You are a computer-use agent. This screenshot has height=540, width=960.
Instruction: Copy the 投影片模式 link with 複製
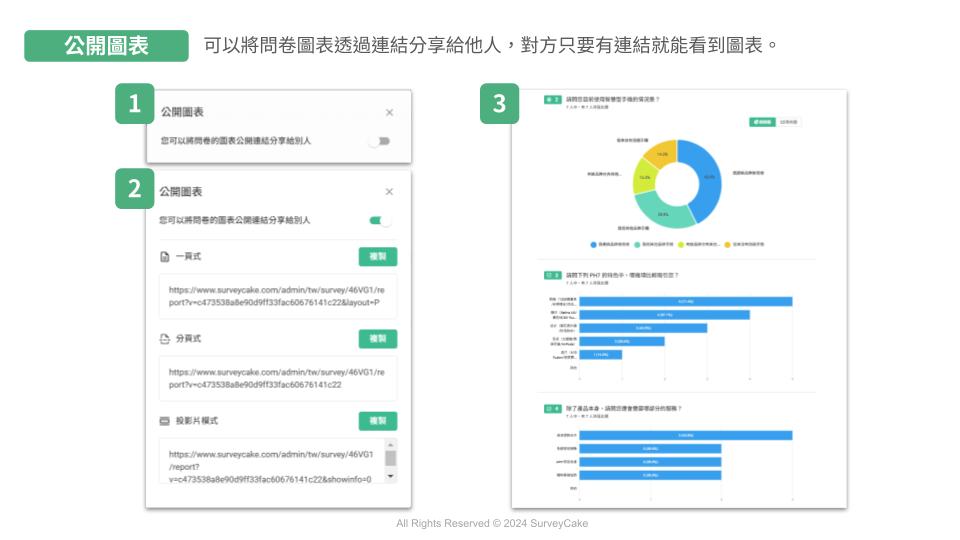(378, 421)
